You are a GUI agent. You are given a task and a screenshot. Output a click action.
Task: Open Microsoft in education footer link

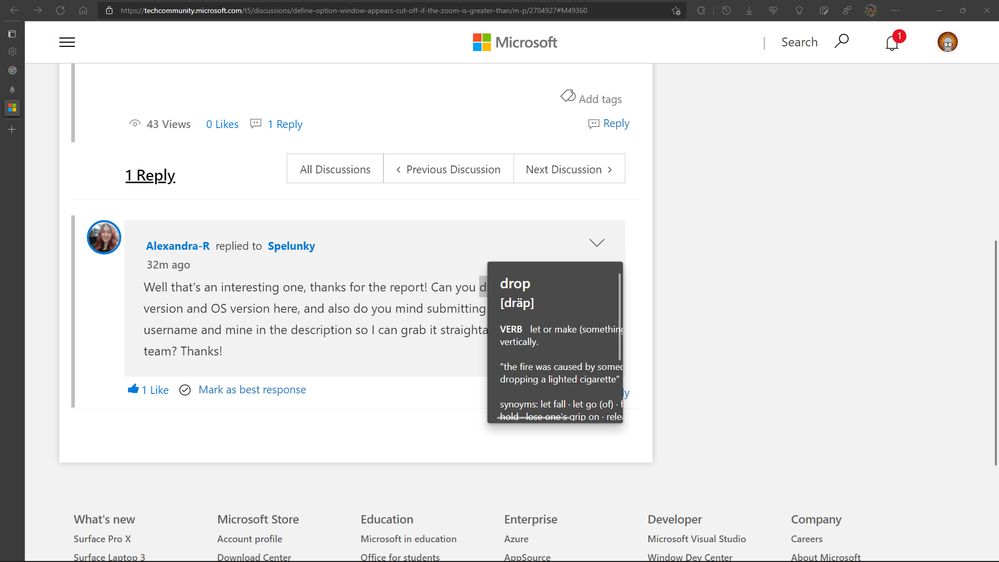pyautogui.click(x=408, y=539)
